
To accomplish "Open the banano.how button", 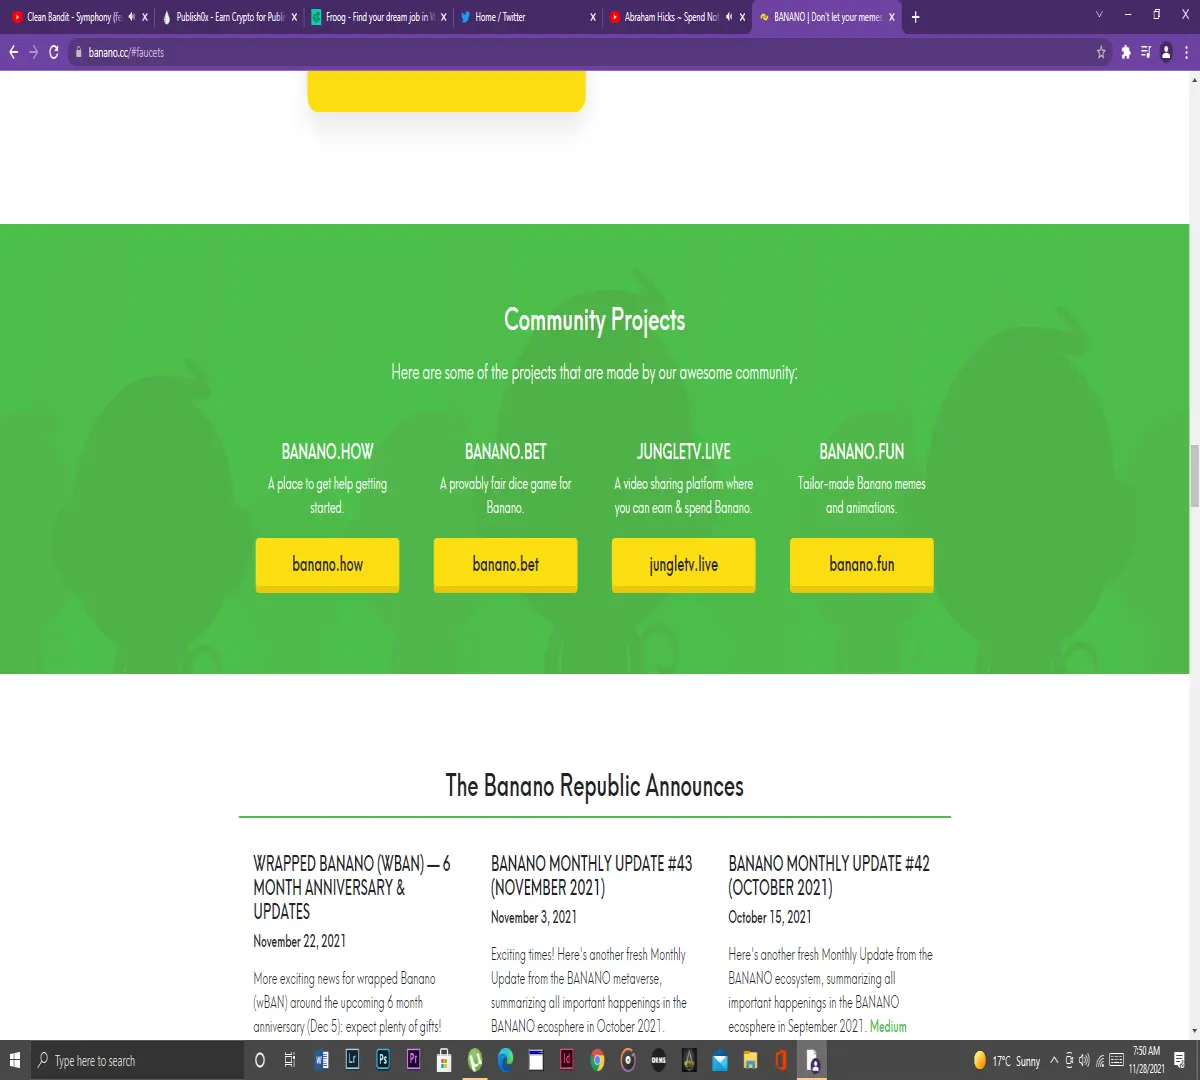I will pyautogui.click(x=327, y=565).
